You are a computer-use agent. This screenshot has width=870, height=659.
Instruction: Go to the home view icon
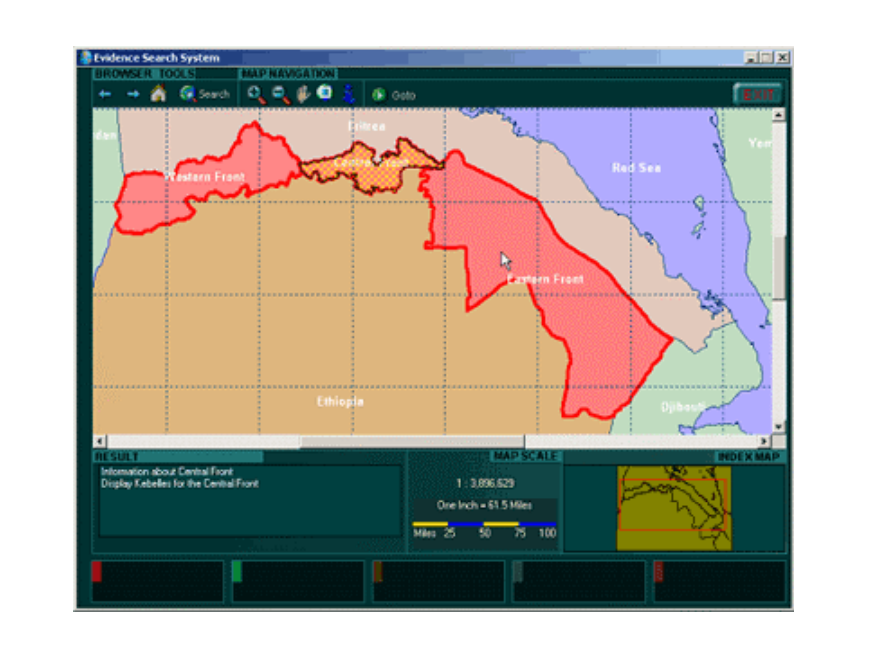click(158, 94)
